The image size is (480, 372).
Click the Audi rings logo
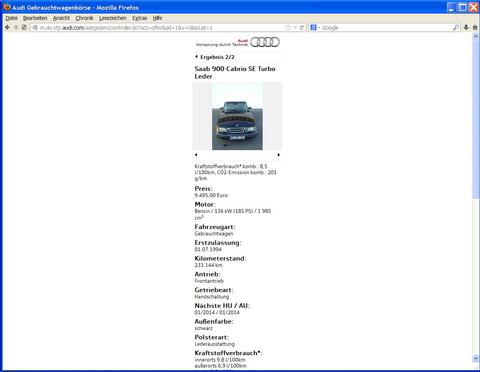265,42
